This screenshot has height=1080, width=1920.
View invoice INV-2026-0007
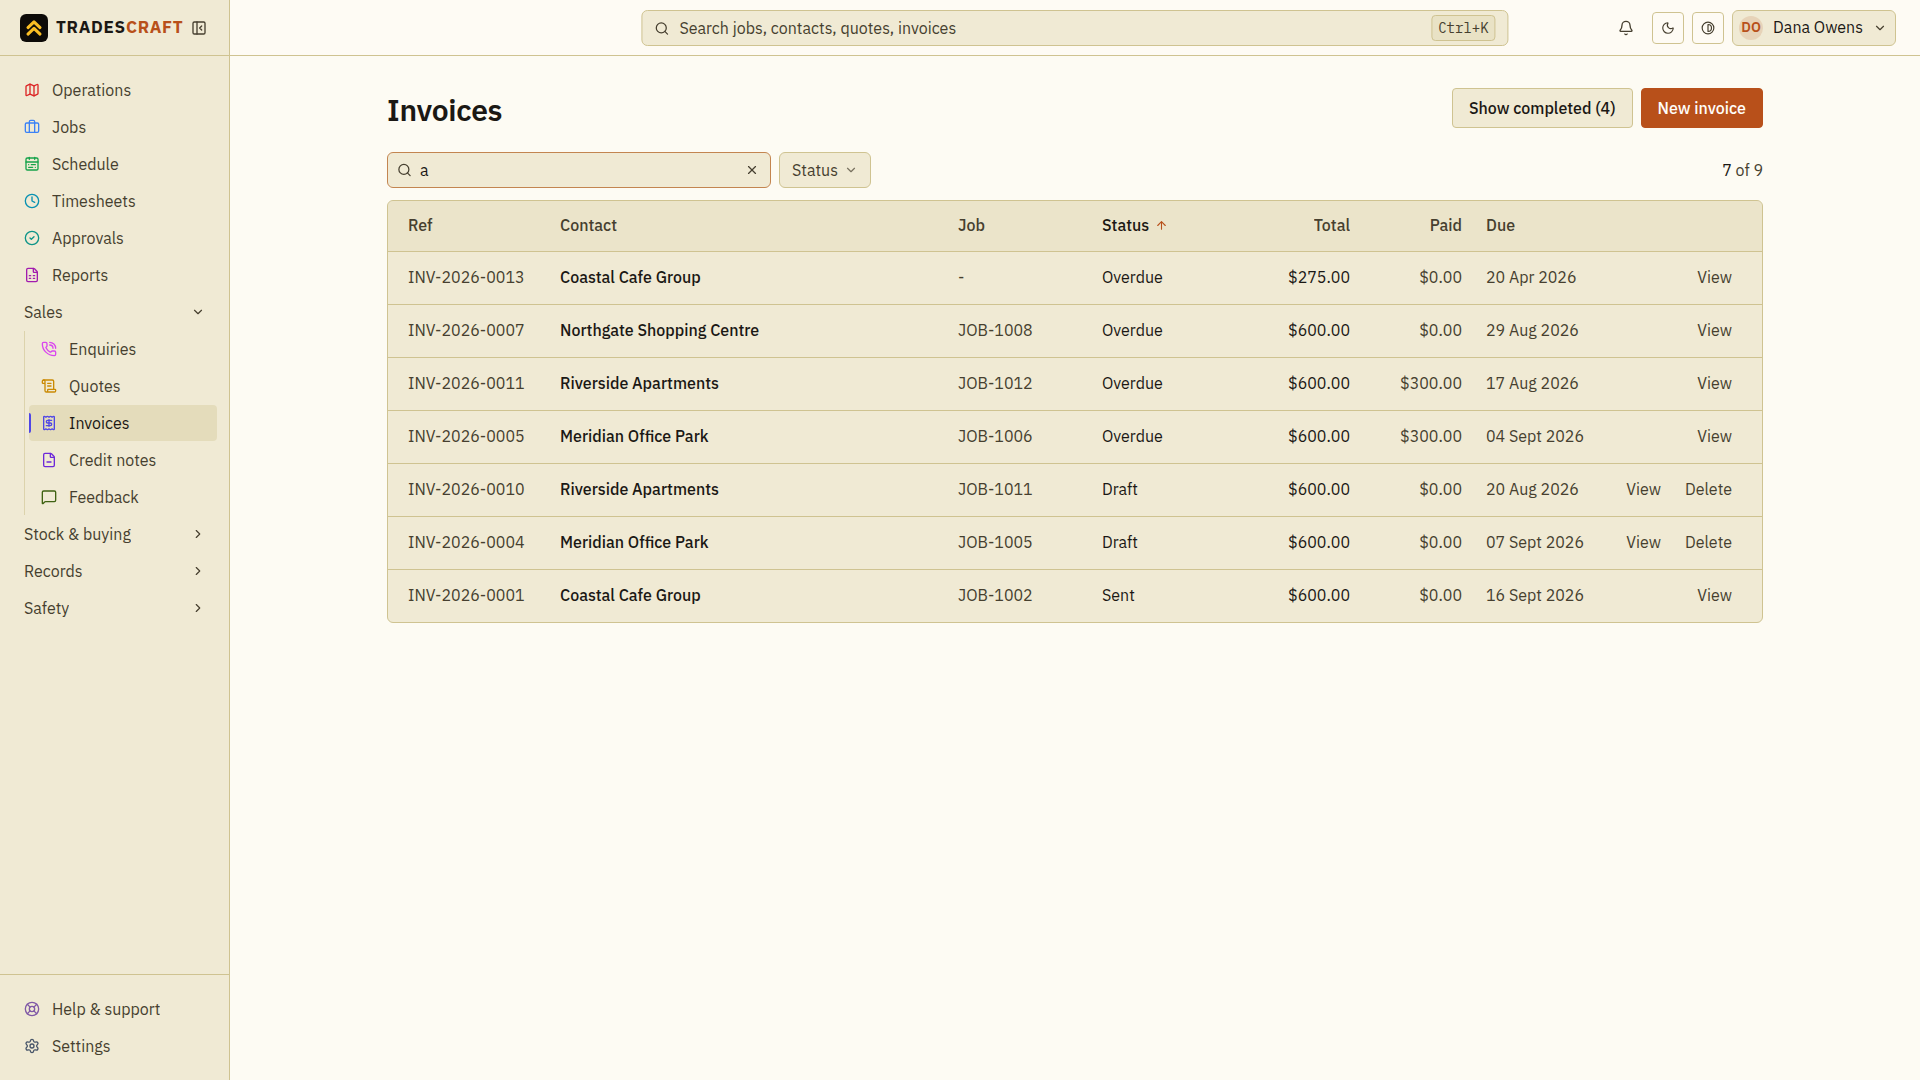click(x=1714, y=331)
